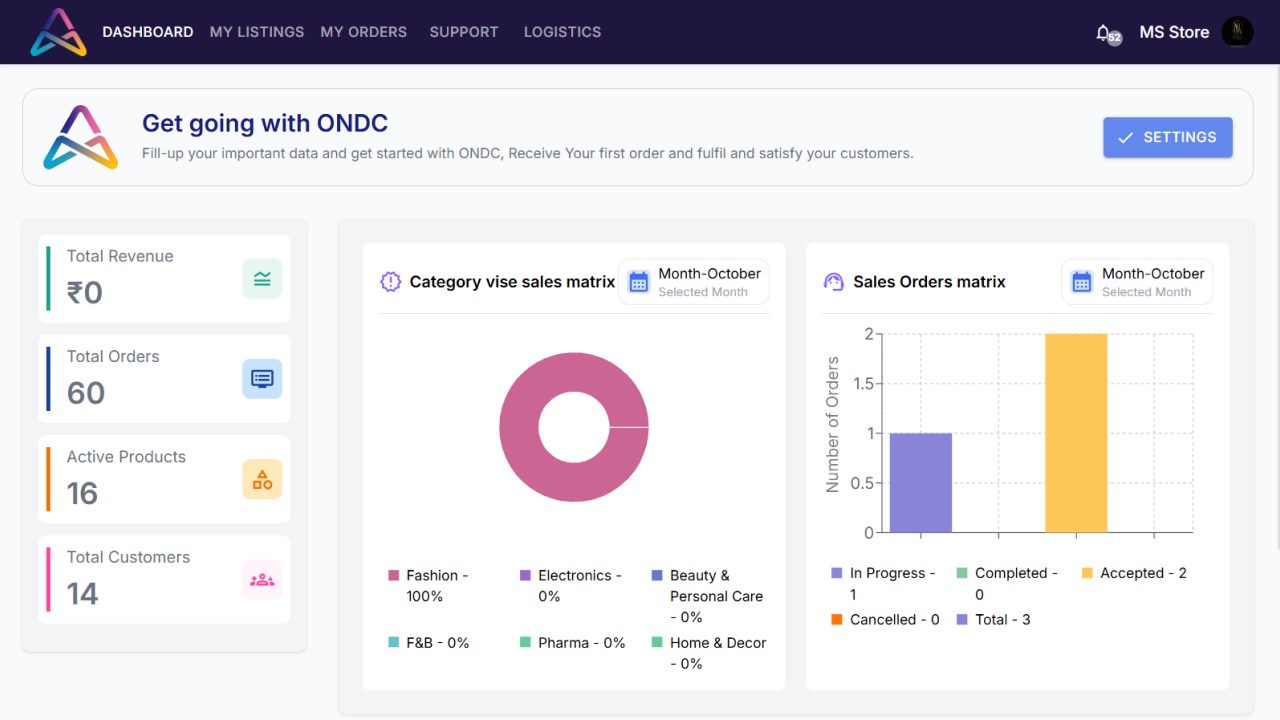Click the Sales Orders matrix headset icon

pyautogui.click(x=833, y=282)
